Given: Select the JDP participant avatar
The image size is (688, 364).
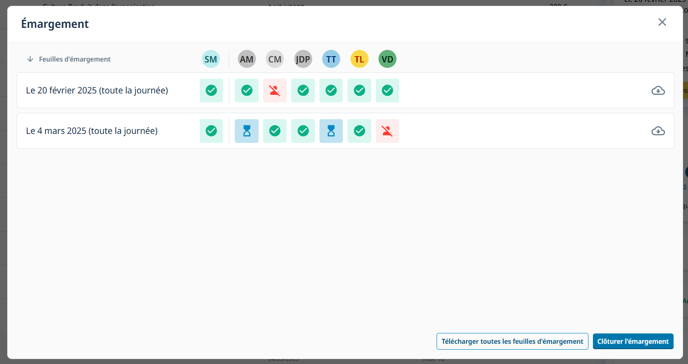Looking at the screenshot, I should click(x=303, y=59).
